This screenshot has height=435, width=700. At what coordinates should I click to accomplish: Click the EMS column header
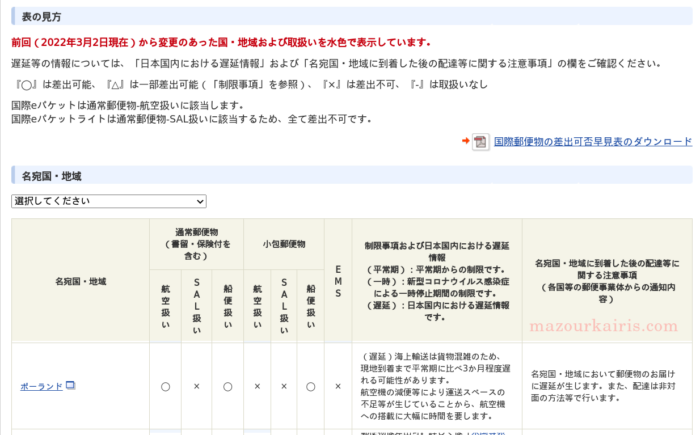coord(338,281)
